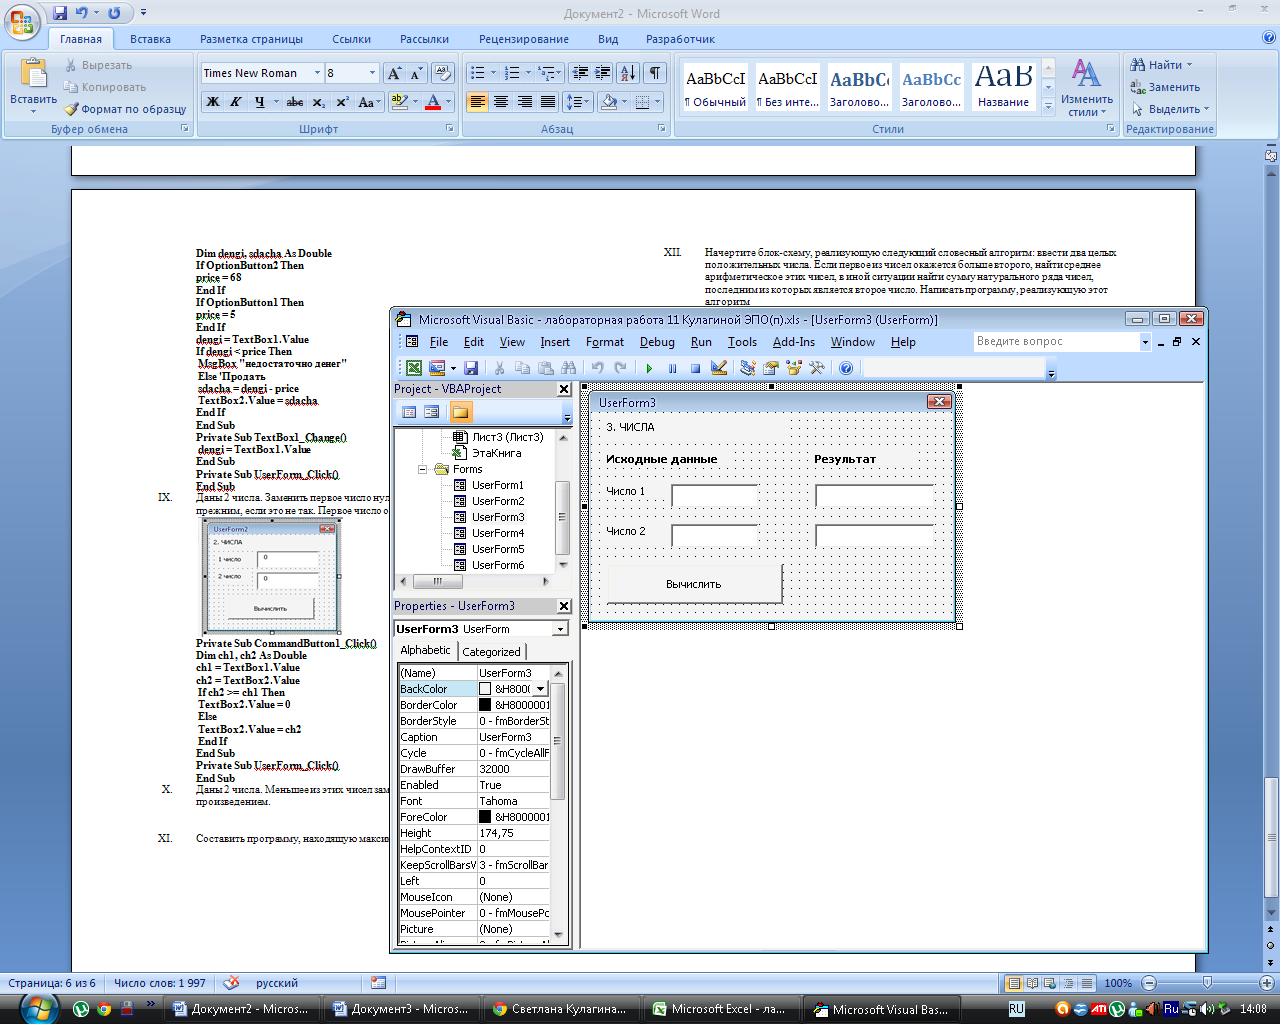Image resolution: width=1280 pixels, height=1024 pixels.
Task: Toggle Bold (Ж) formatting in Word ribbon
Action: 212,102
